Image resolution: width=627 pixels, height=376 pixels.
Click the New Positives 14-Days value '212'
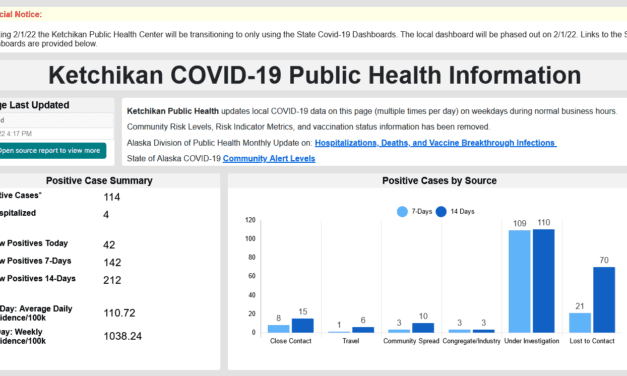[x=112, y=280]
